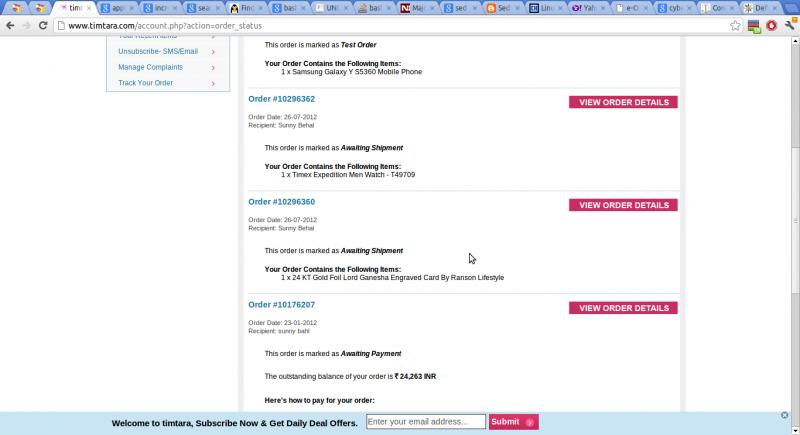Click the page icon in address bar
This screenshot has height=435, width=800.
point(61,25)
